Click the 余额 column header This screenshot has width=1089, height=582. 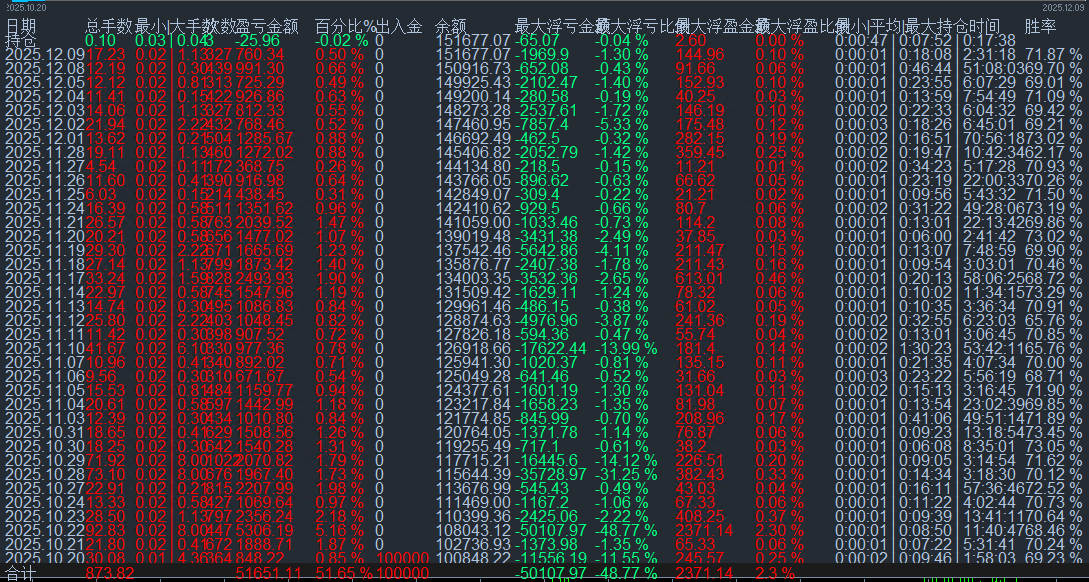[x=450, y=26]
